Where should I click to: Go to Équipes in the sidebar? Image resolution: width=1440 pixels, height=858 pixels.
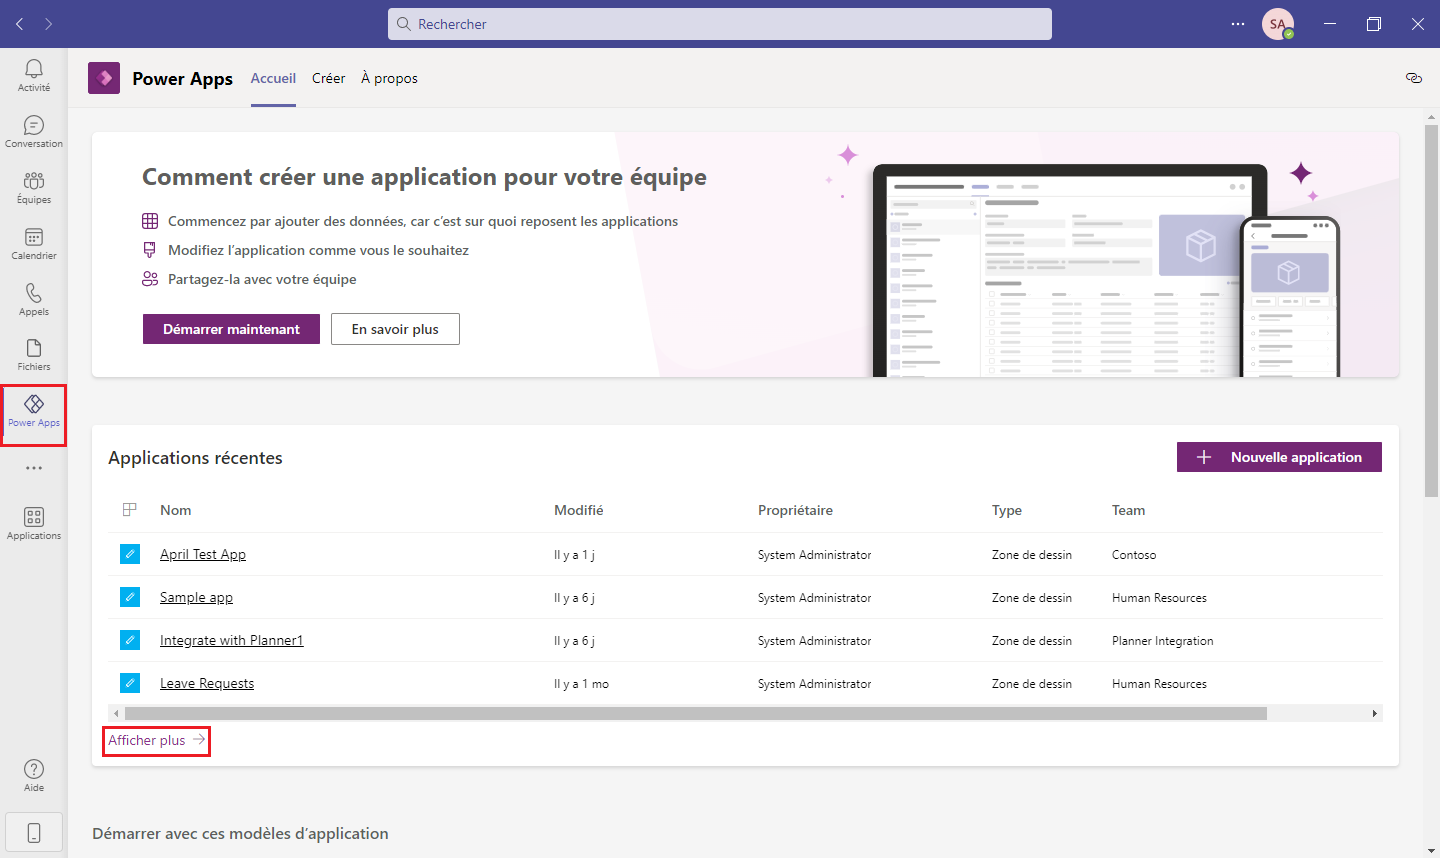tap(34, 187)
